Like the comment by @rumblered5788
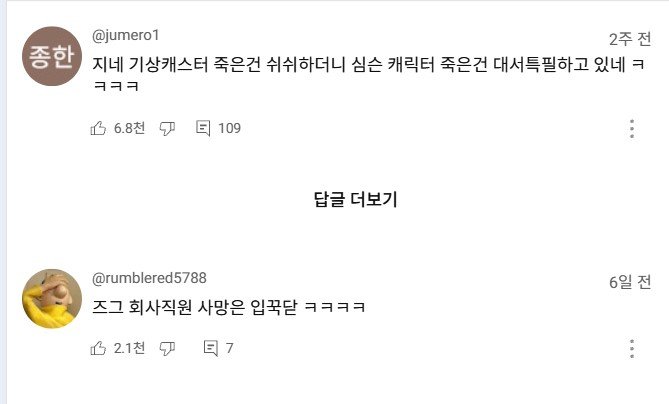669x404 pixels. coord(98,348)
